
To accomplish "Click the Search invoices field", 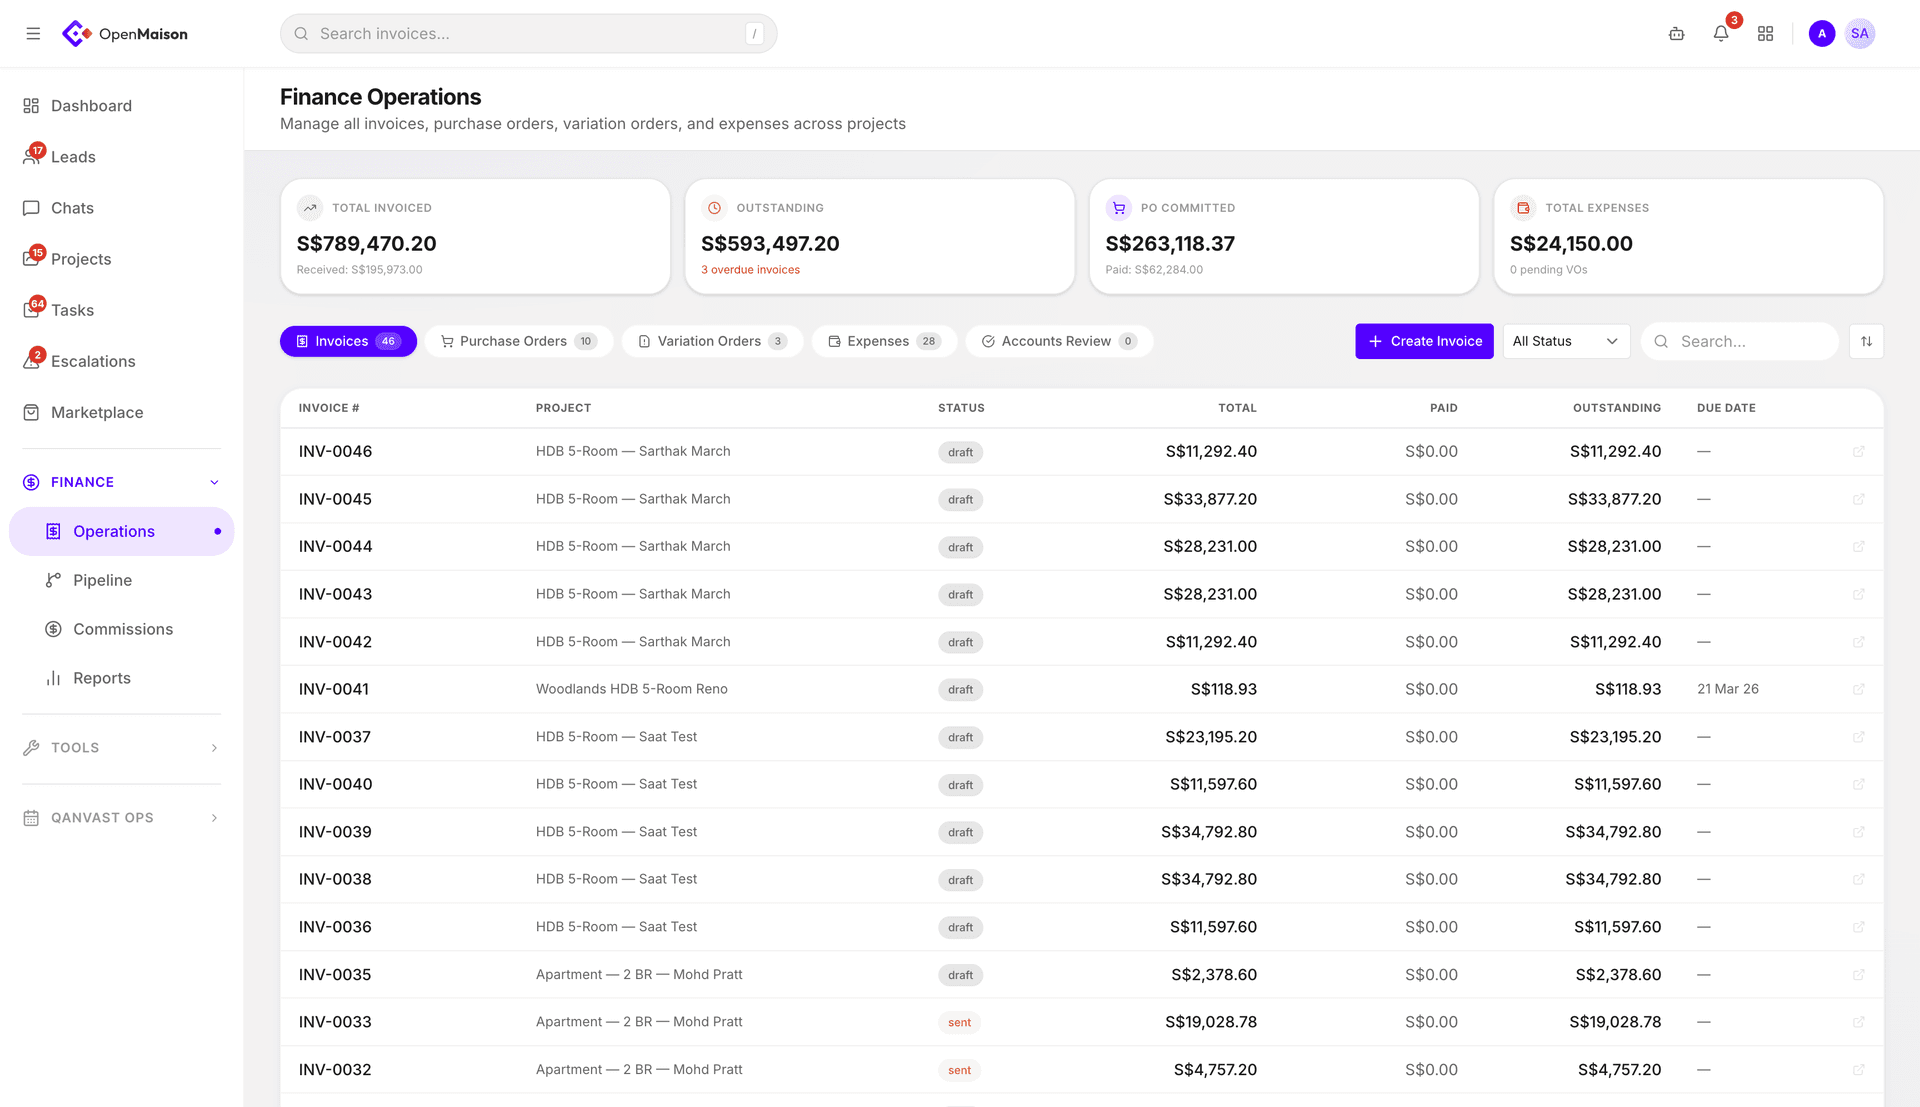I will (528, 34).
